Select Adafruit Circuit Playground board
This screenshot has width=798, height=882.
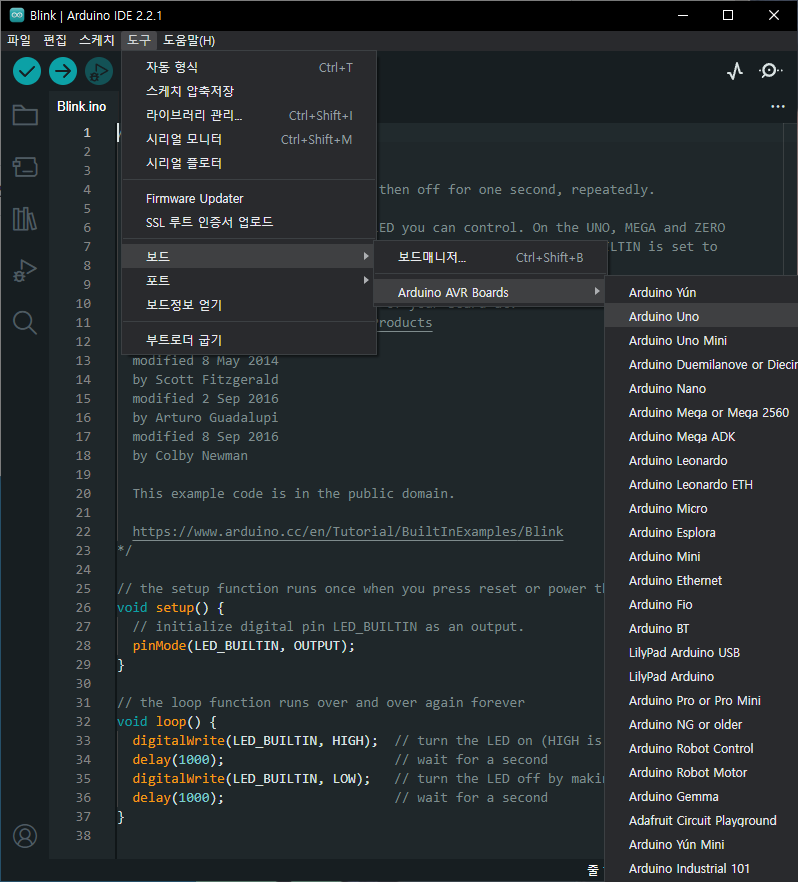point(701,821)
